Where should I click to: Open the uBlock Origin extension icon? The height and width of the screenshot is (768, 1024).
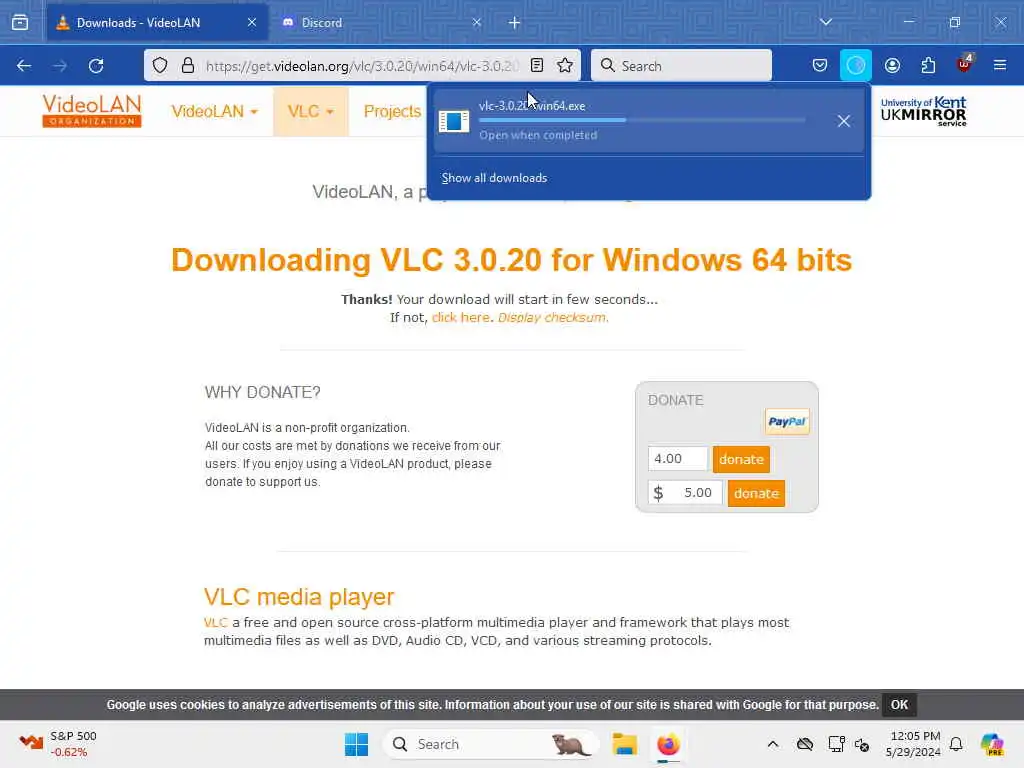(964, 64)
